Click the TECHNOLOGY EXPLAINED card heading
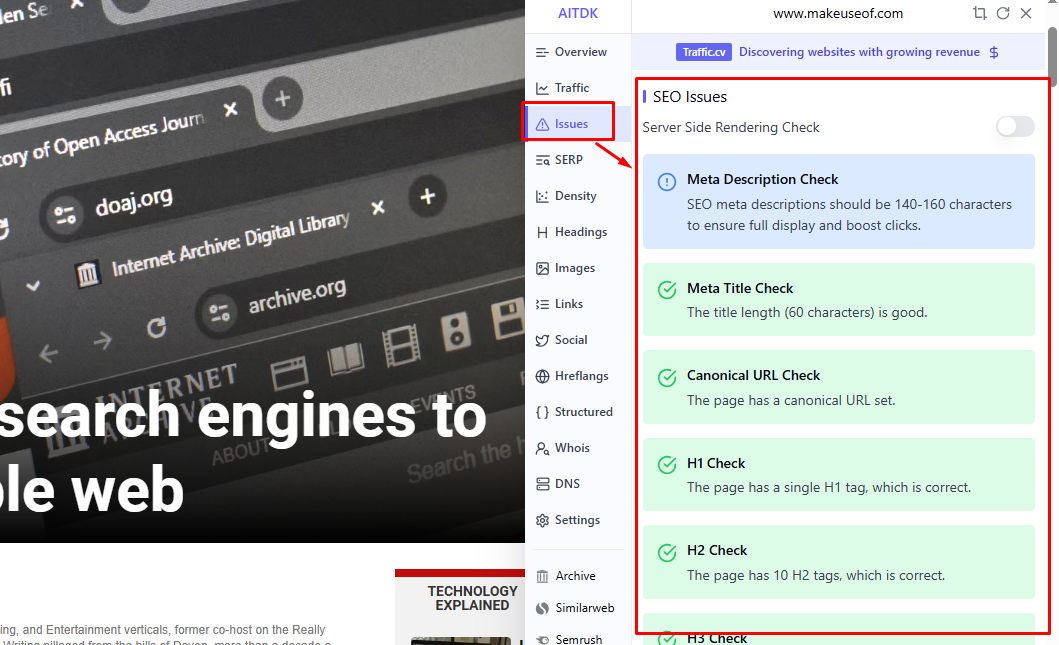 [472, 598]
